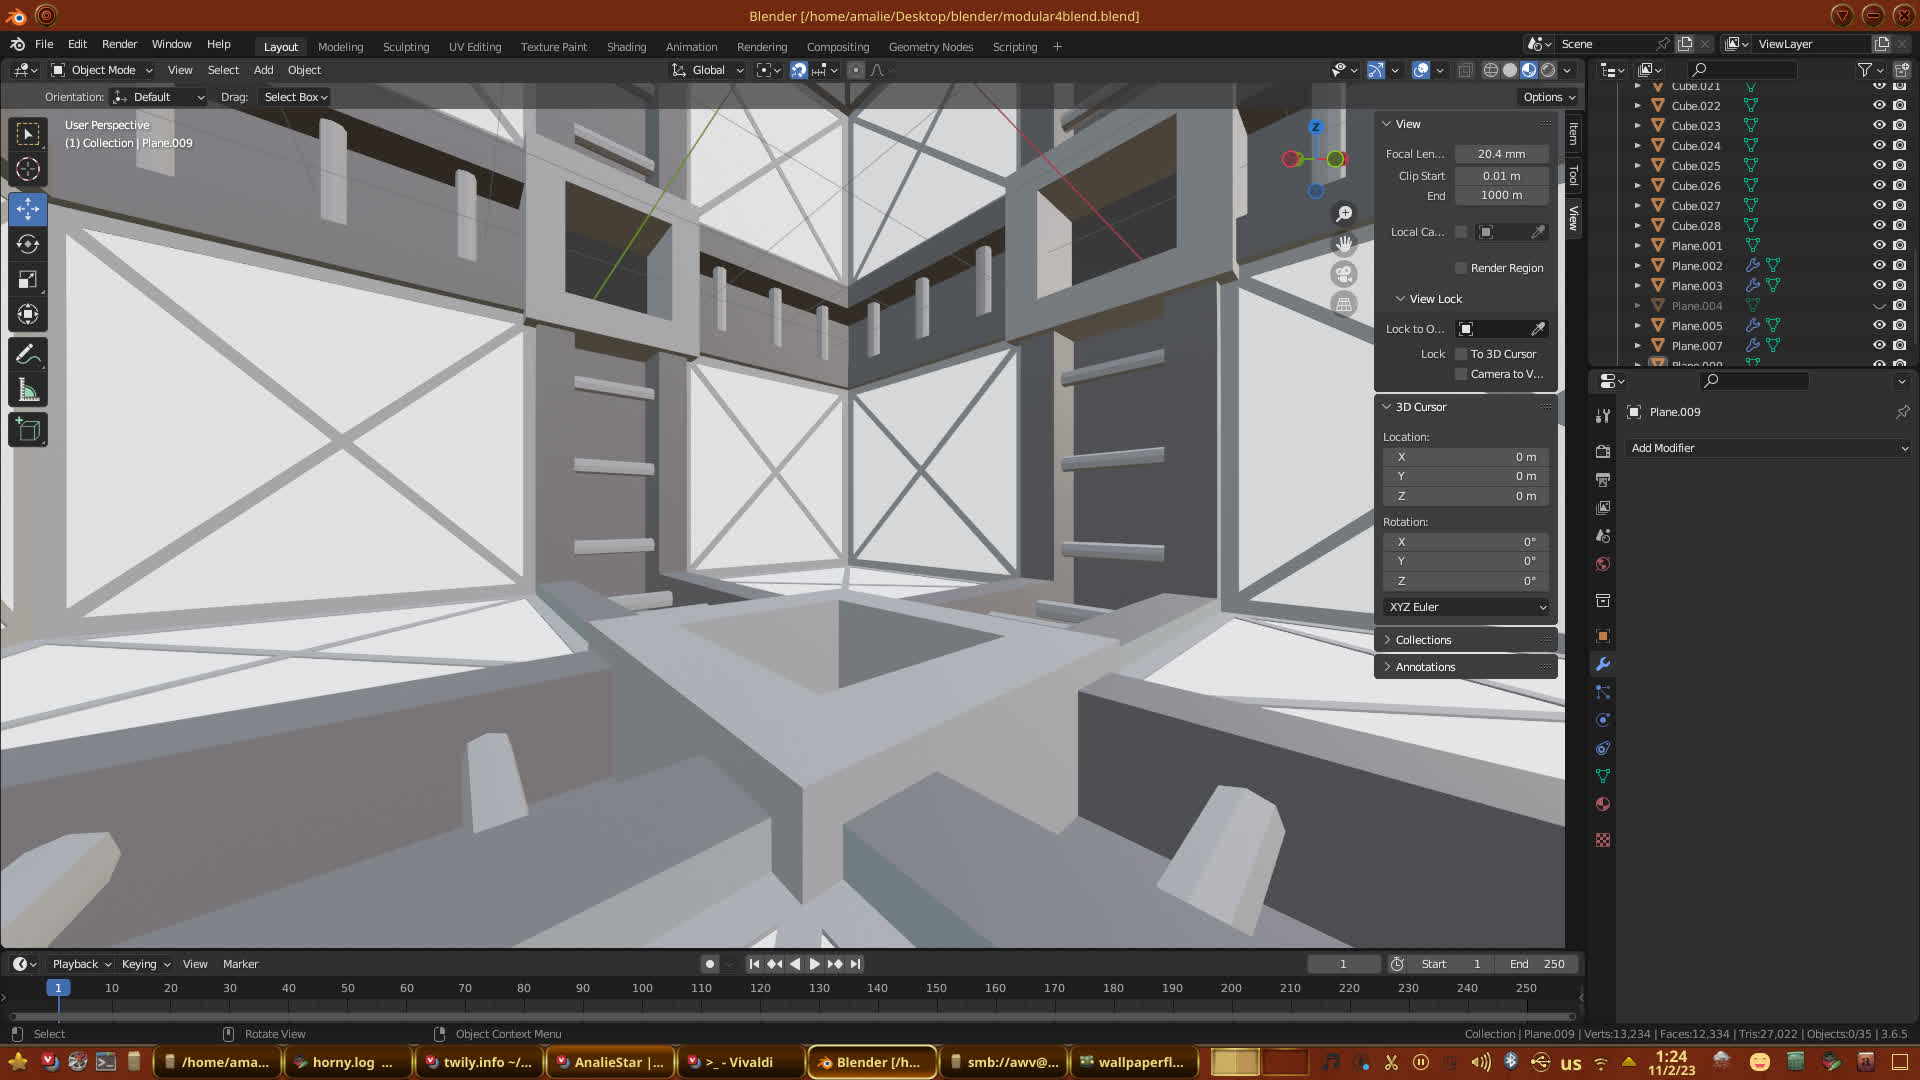Open the XYZ Euler rotation mode dropdown

coord(1466,607)
